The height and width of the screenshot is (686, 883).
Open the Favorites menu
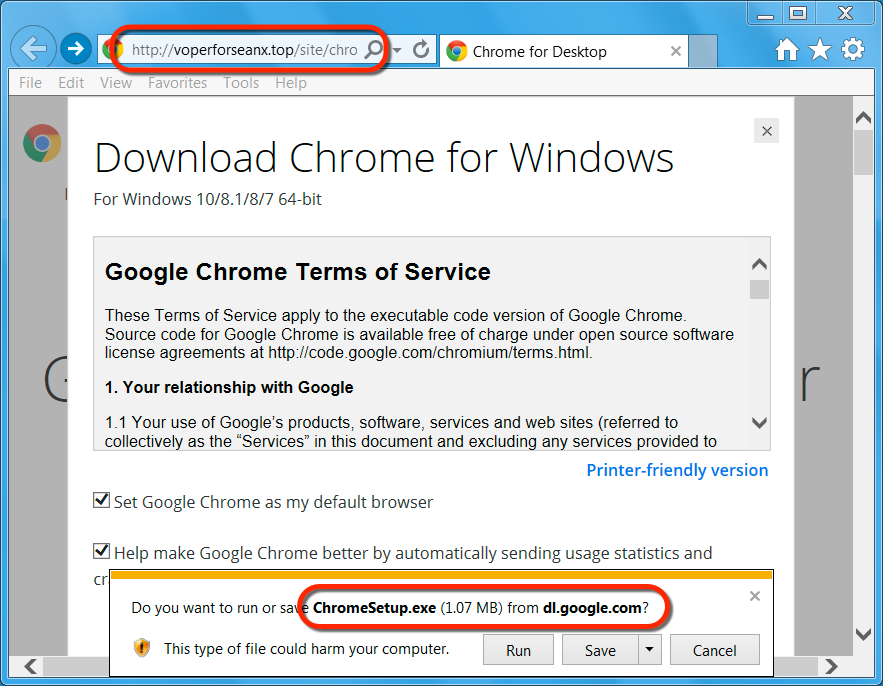[177, 83]
